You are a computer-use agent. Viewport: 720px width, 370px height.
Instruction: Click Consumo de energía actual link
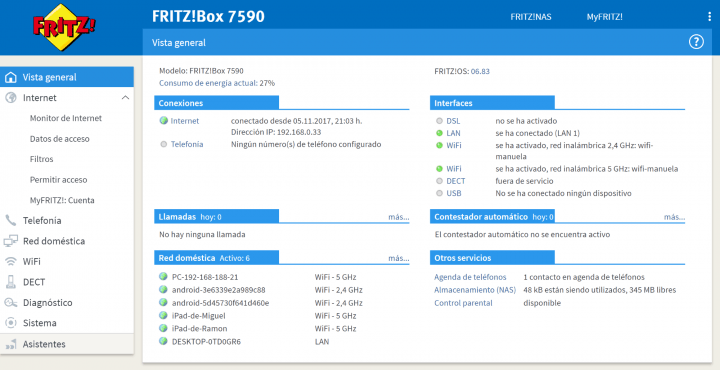208,83
